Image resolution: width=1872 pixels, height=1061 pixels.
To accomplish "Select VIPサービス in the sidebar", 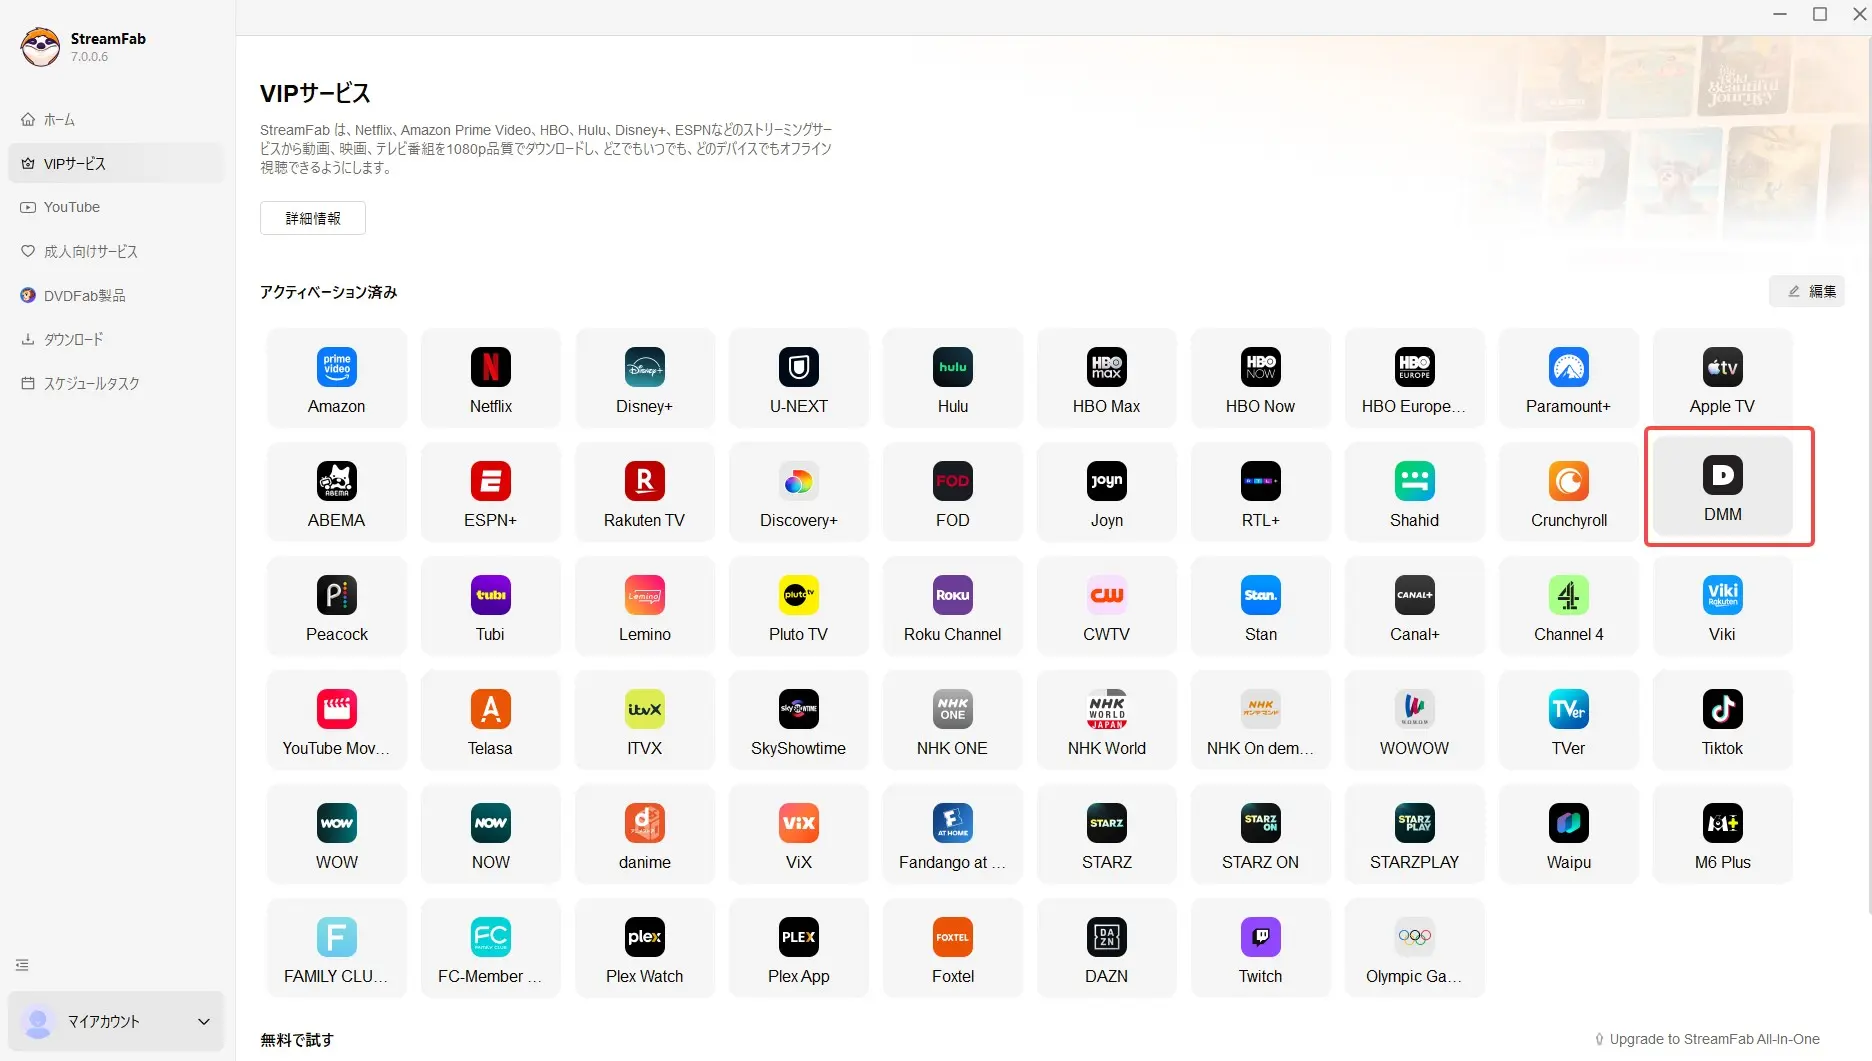I will coord(116,163).
